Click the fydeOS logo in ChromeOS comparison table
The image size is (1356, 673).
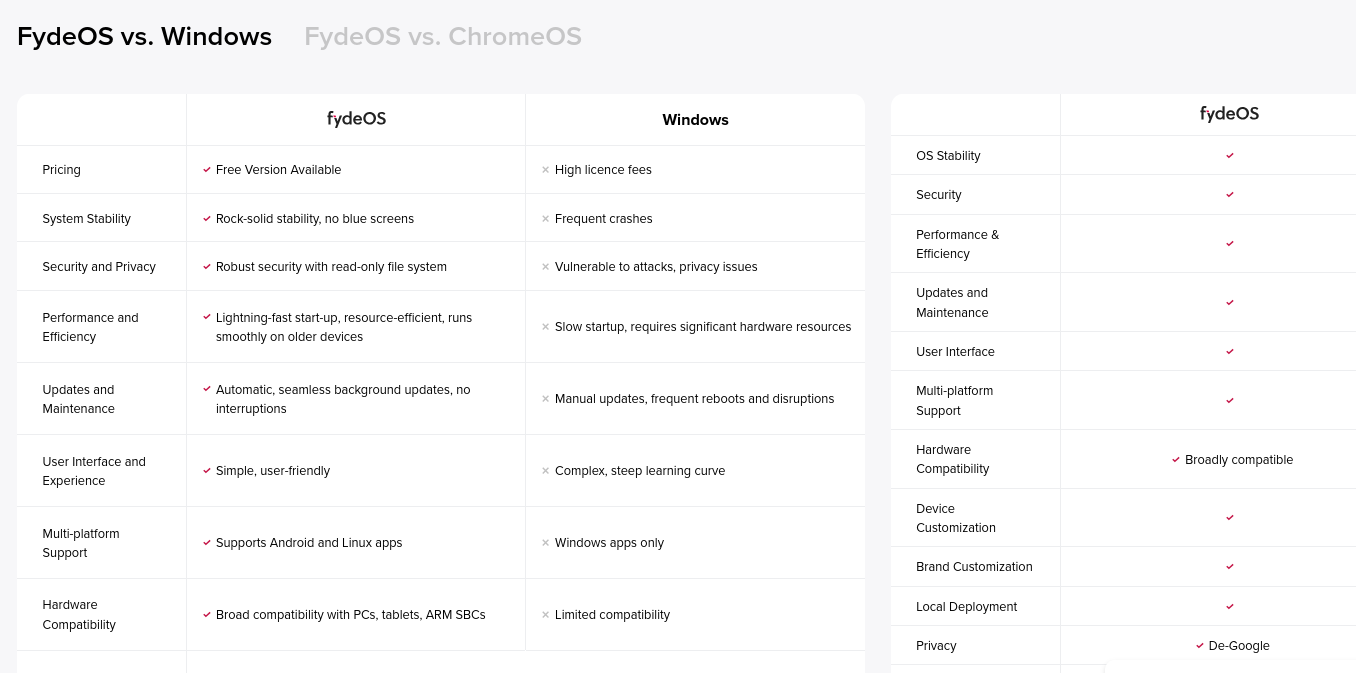[x=1229, y=114]
